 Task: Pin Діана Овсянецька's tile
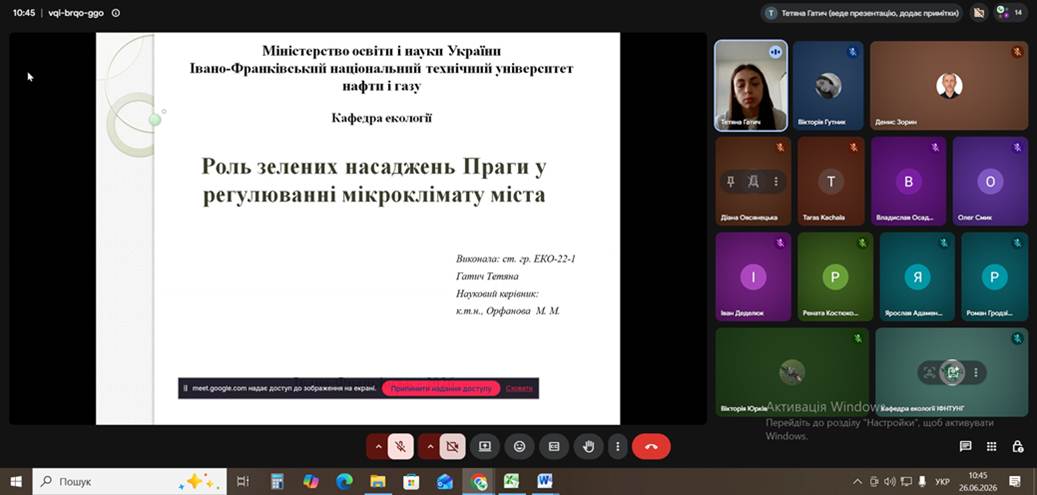coord(730,181)
